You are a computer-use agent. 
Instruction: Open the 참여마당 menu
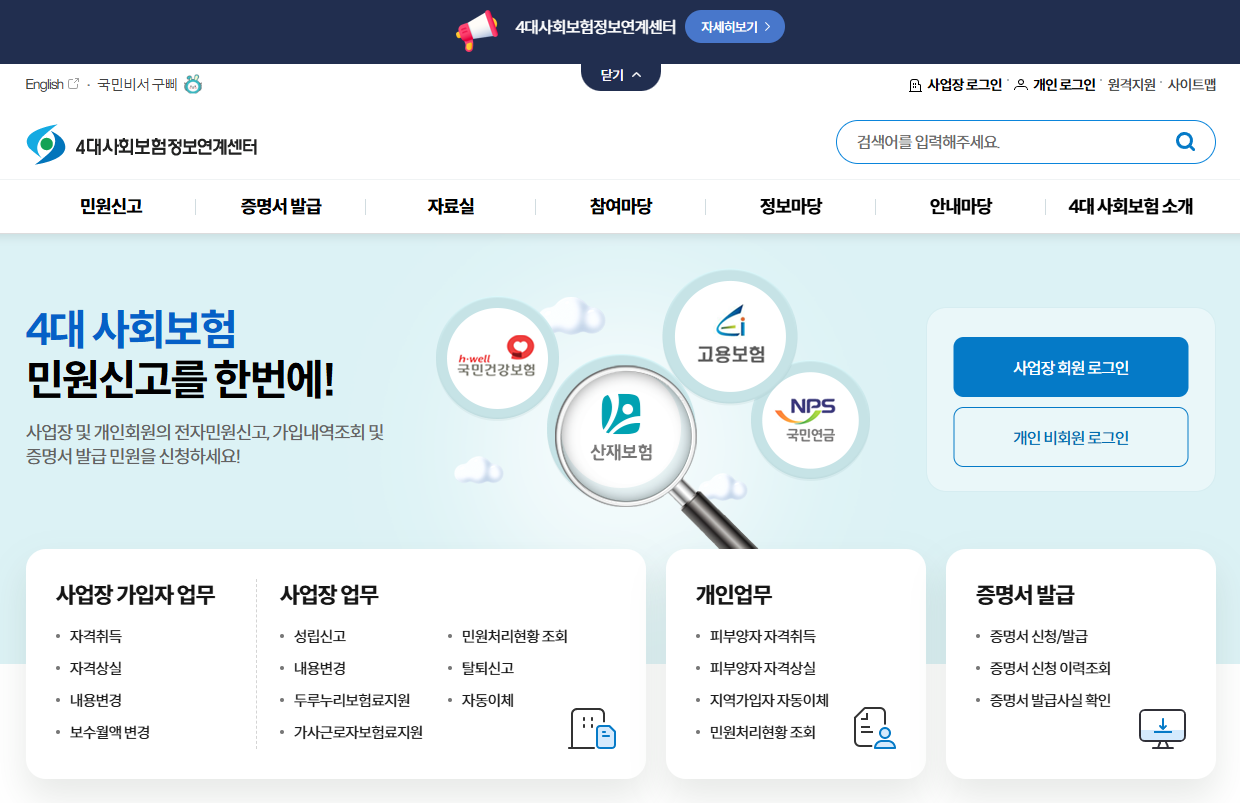[621, 206]
